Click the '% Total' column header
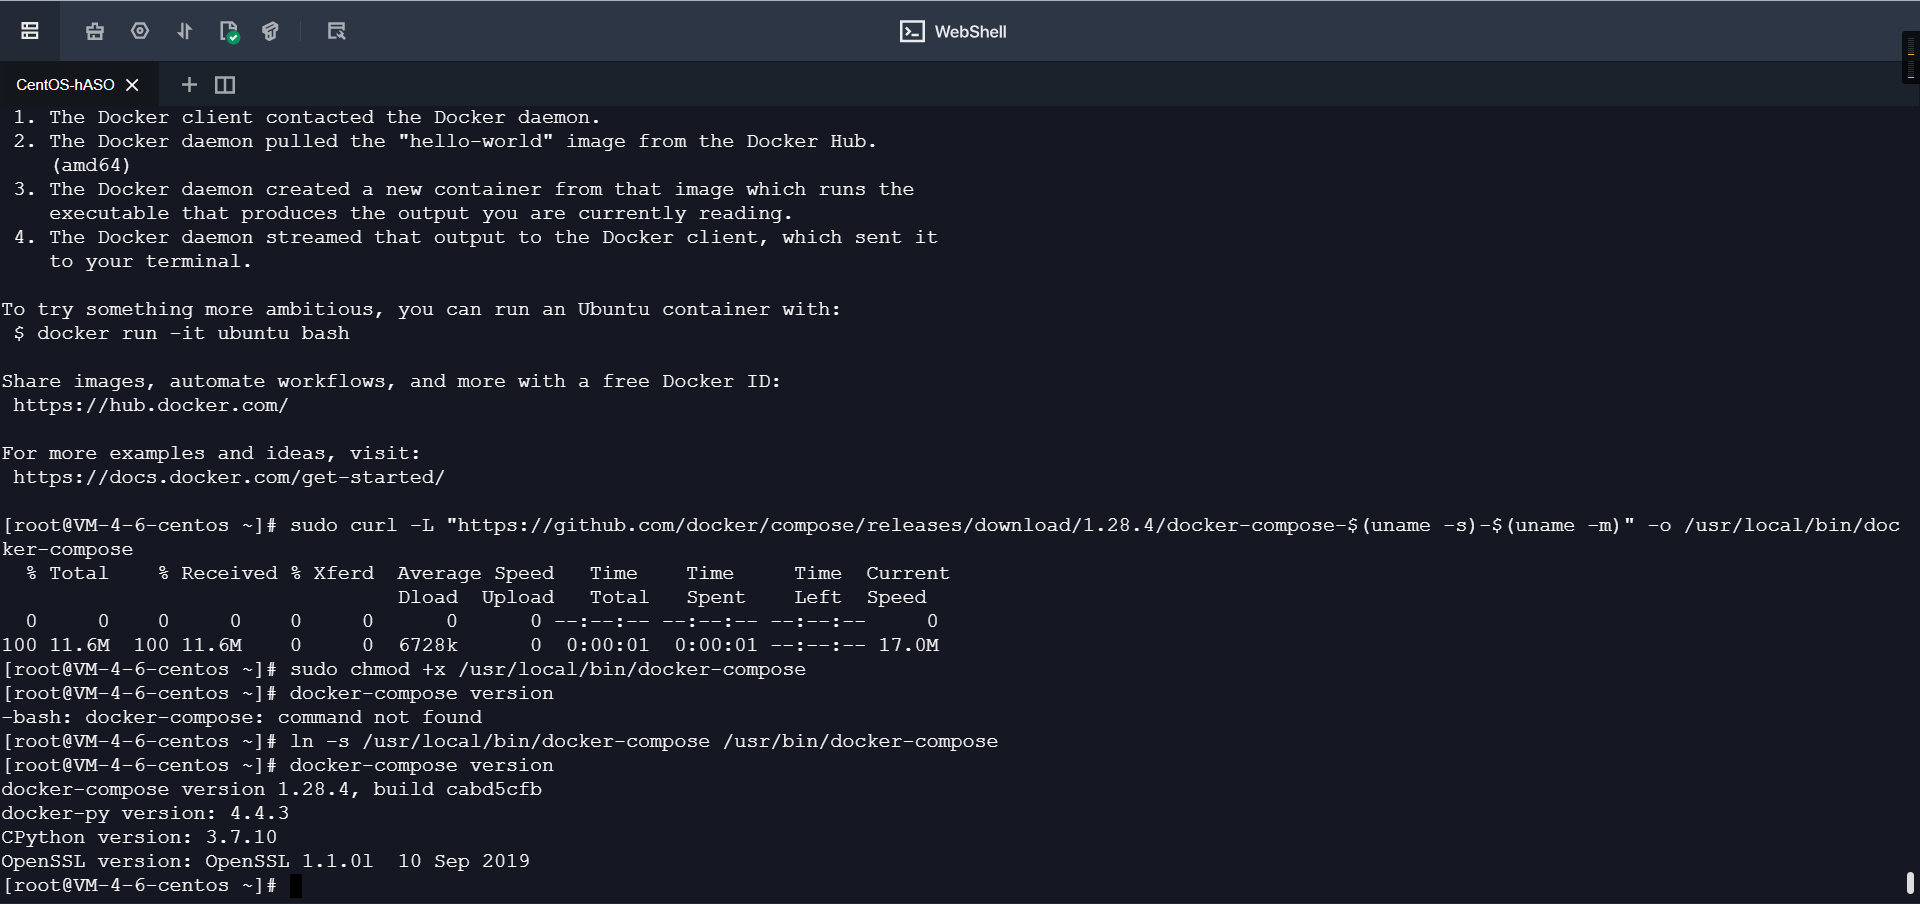This screenshot has width=1920, height=904. click(x=67, y=573)
